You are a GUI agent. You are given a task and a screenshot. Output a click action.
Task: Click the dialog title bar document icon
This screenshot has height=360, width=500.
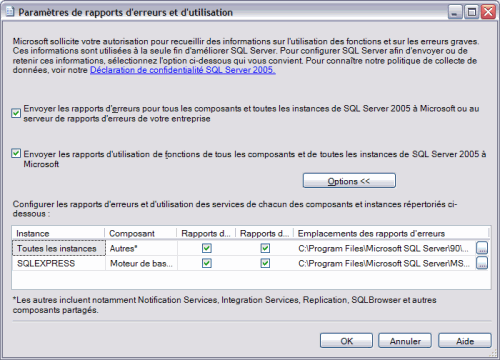tap(10, 12)
